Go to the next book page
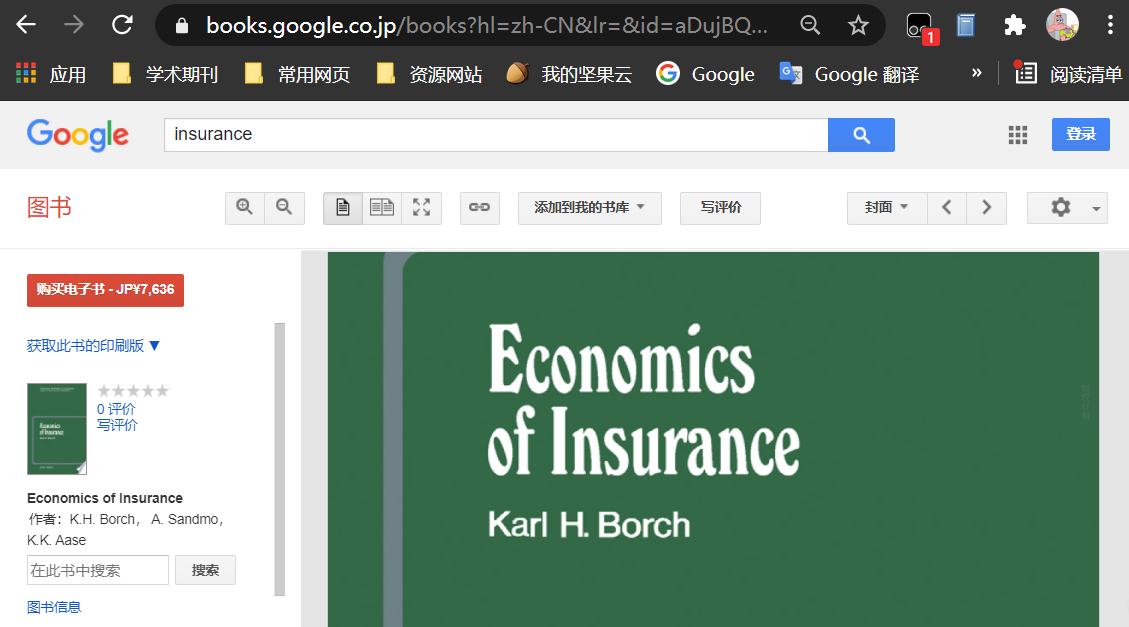The height and width of the screenshot is (627, 1129). click(x=986, y=208)
